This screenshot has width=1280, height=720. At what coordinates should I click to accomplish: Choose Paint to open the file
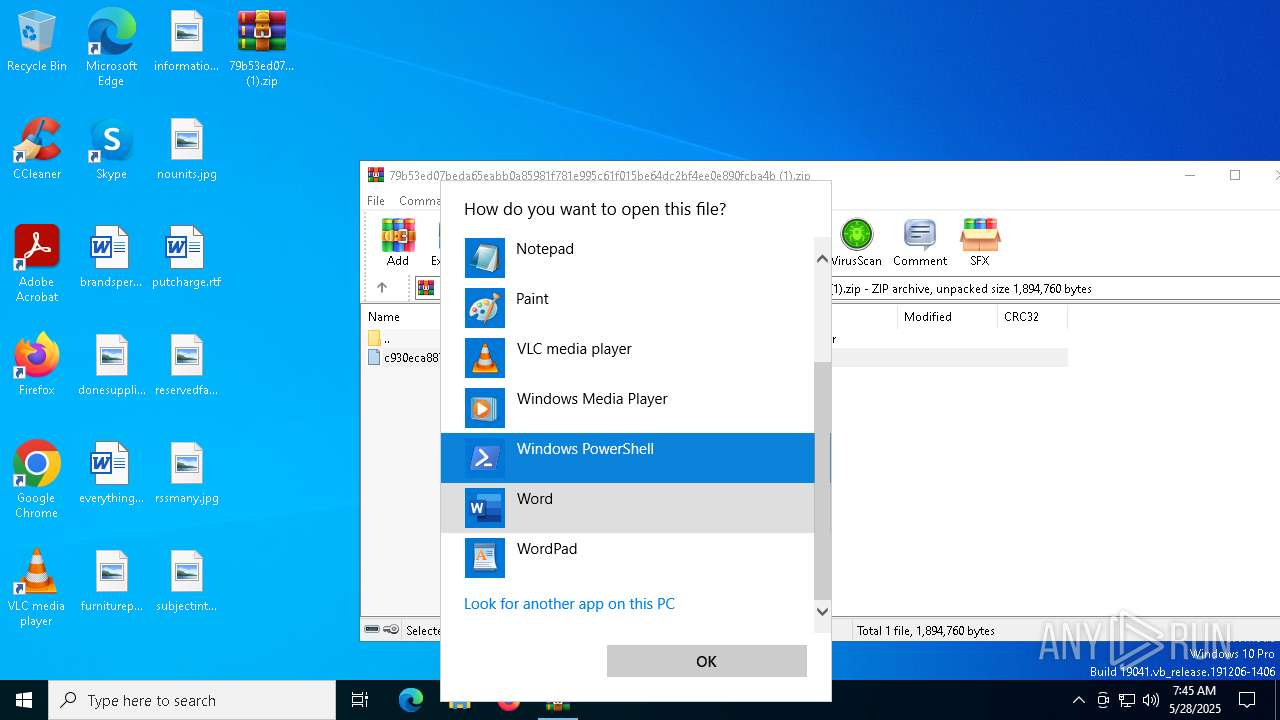tap(627, 308)
